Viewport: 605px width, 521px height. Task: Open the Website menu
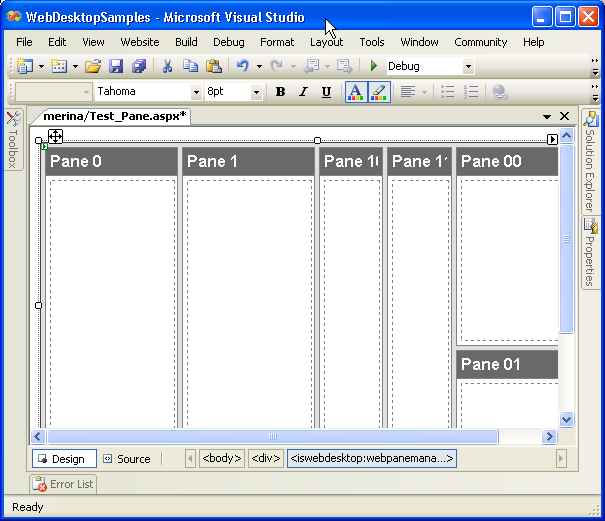coord(140,42)
